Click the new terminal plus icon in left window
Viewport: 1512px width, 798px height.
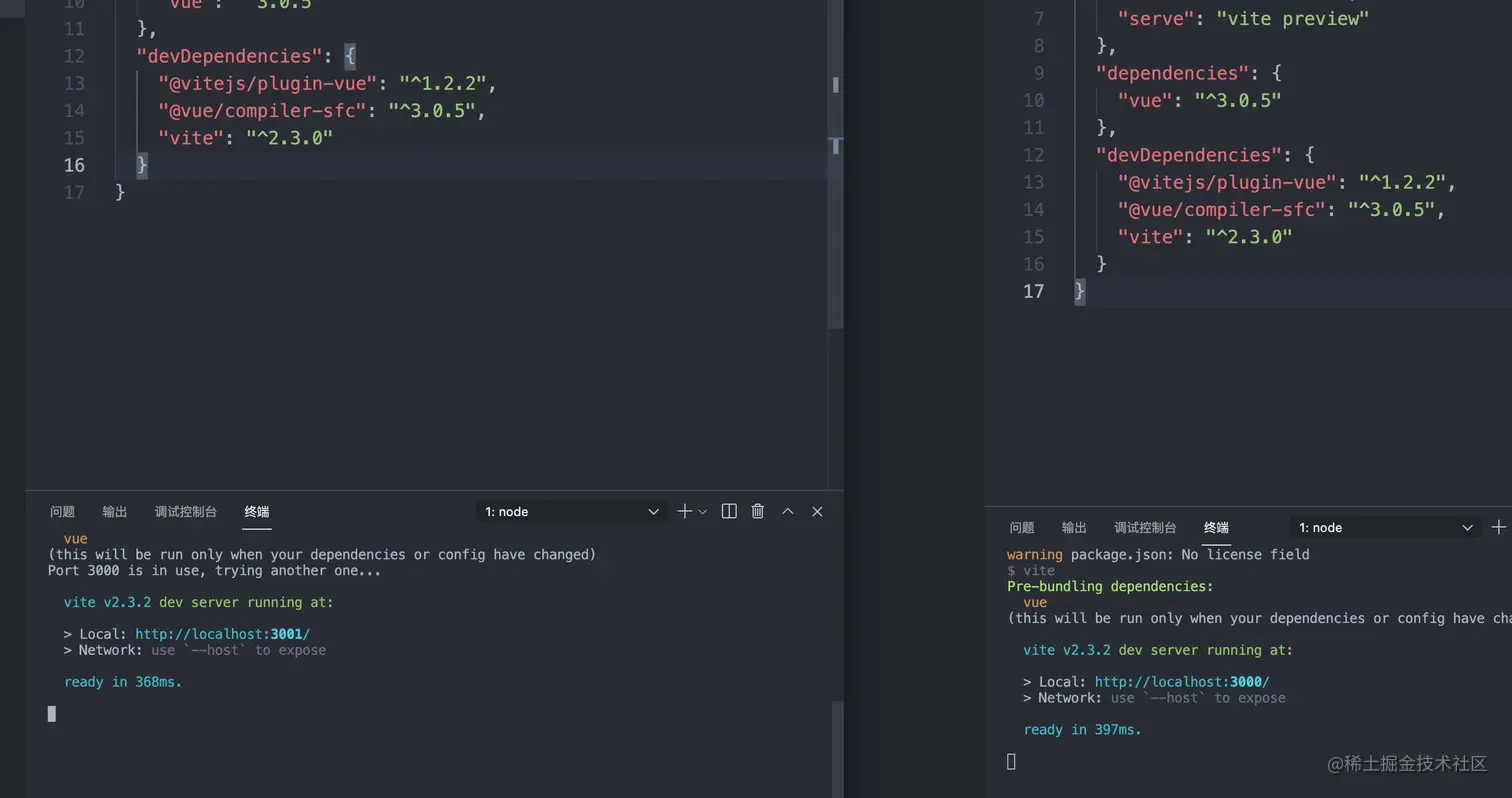coord(684,511)
